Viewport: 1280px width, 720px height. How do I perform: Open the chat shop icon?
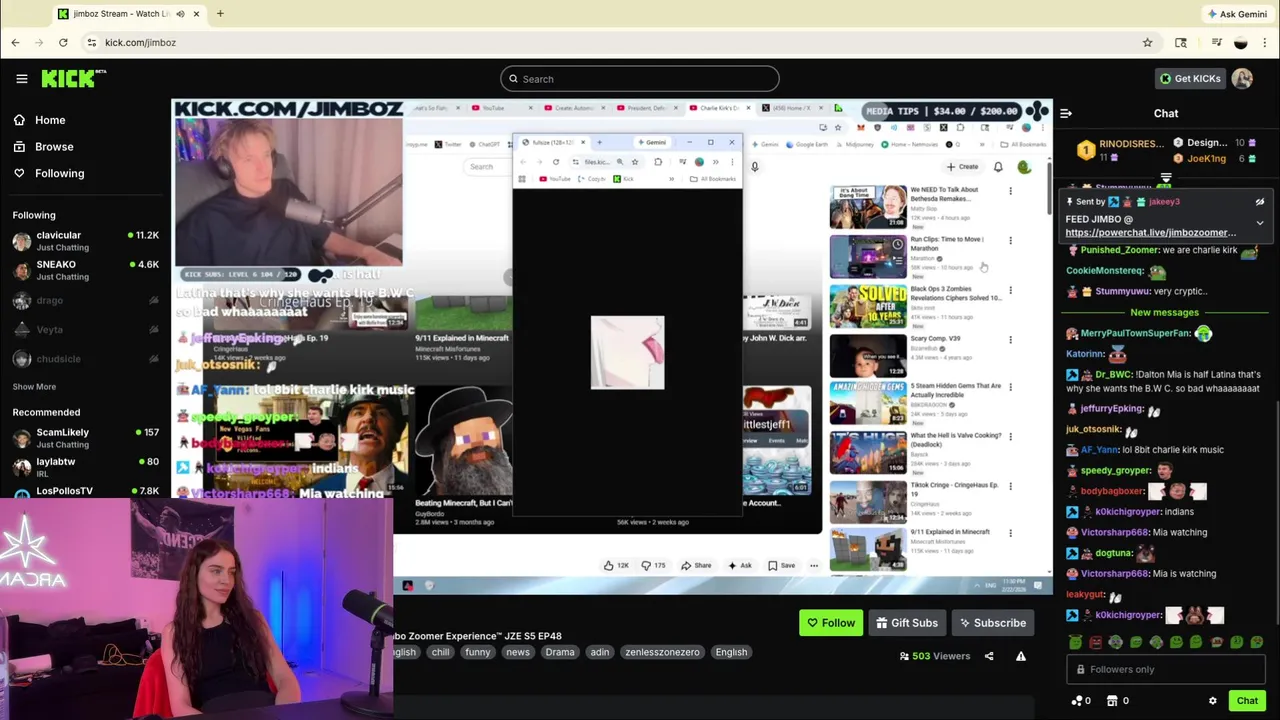(1117, 701)
